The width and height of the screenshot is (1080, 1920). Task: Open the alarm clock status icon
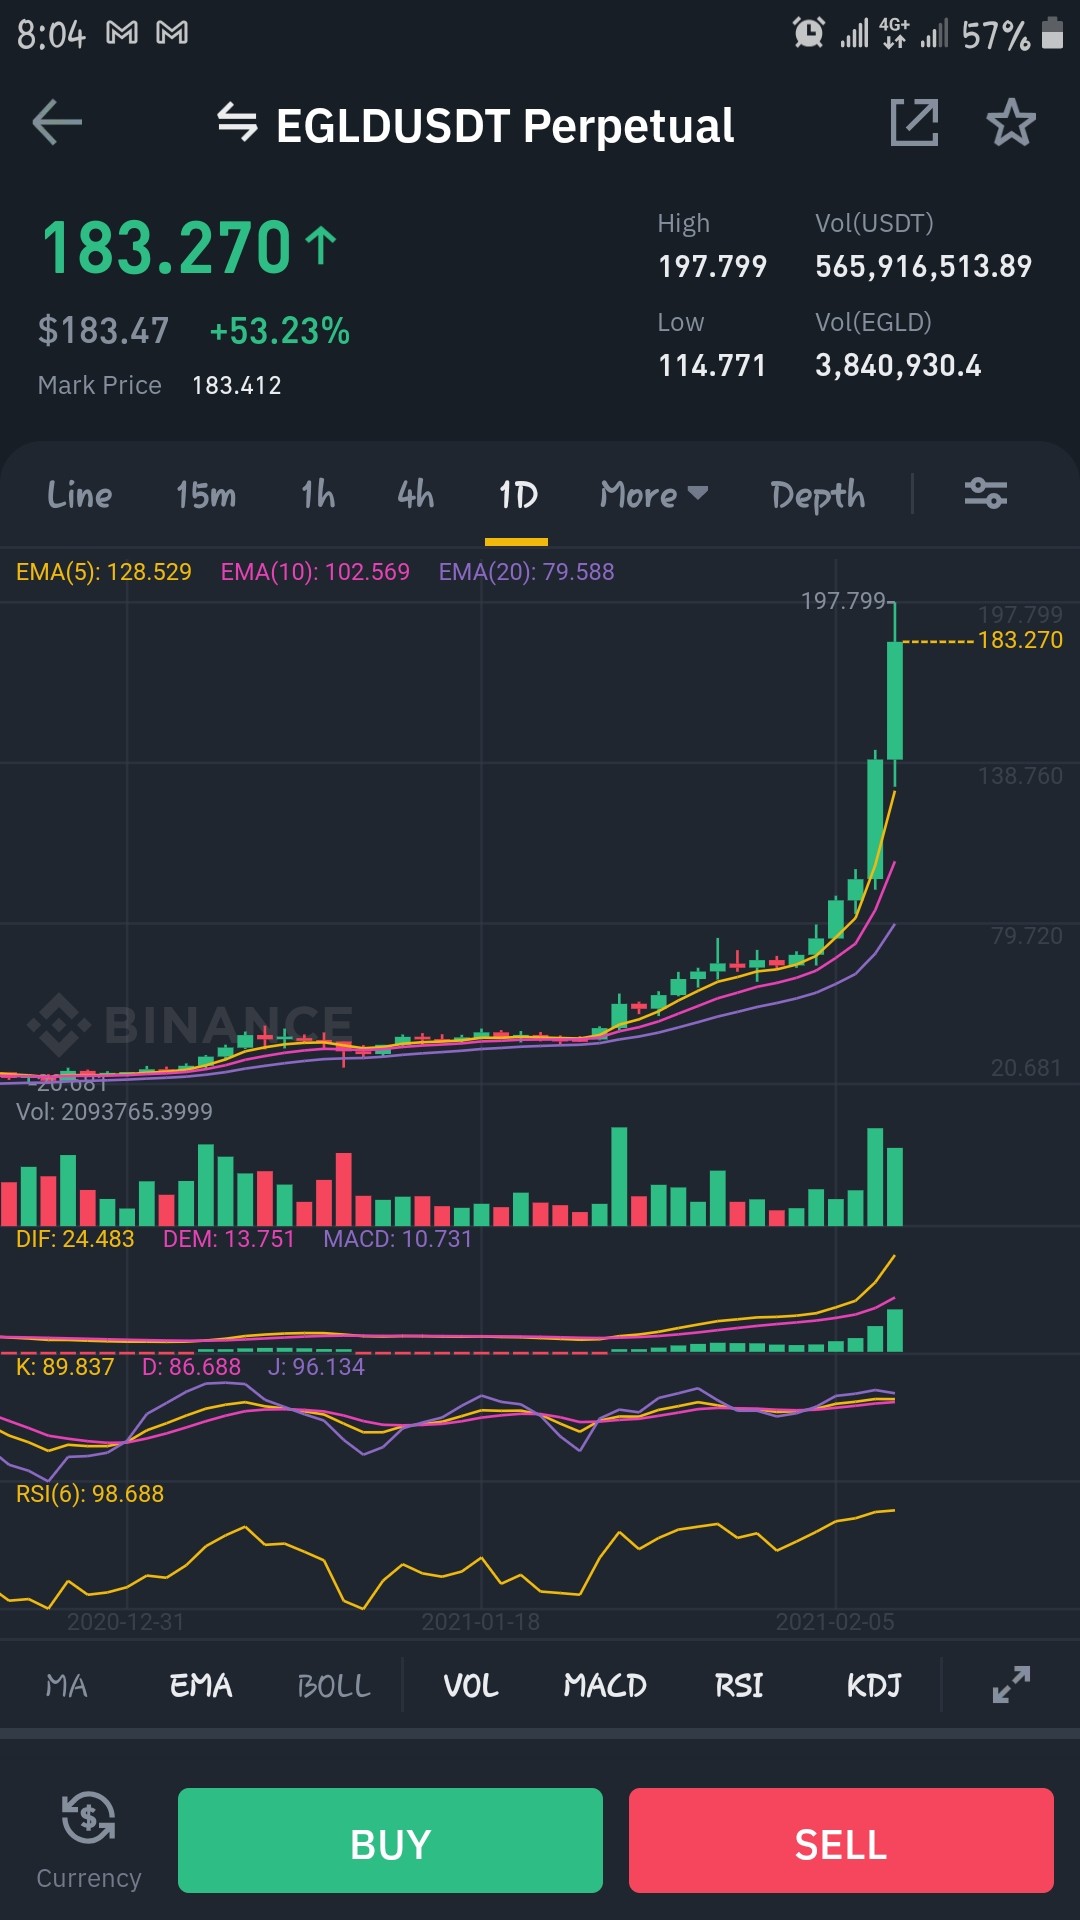(808, 34)
